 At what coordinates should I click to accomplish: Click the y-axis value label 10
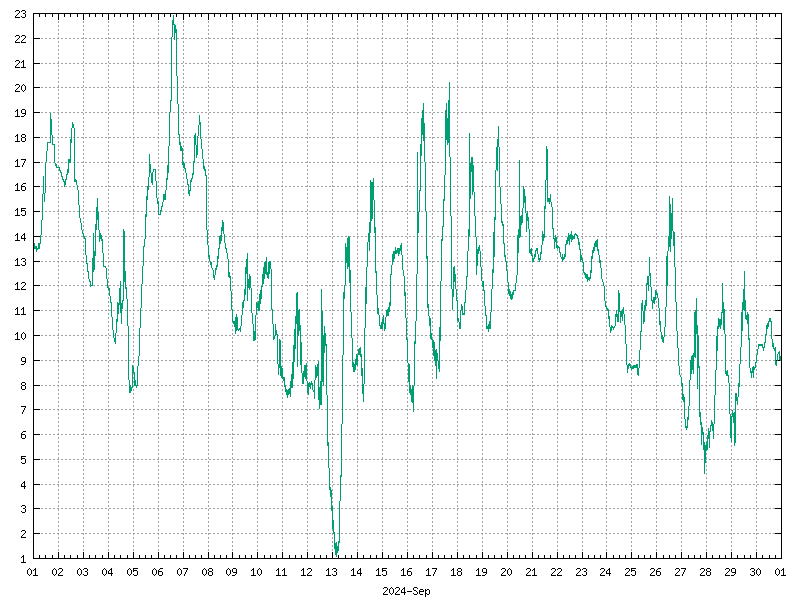[20, 336]
